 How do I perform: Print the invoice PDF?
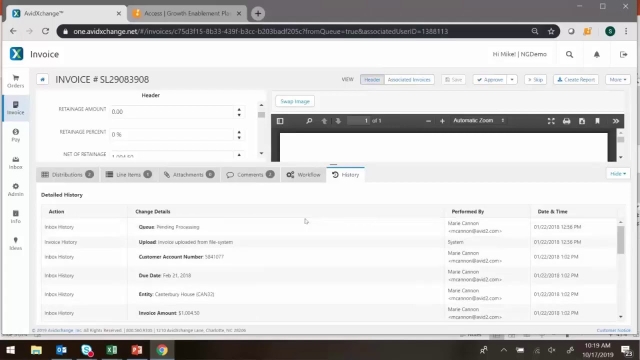567,121
